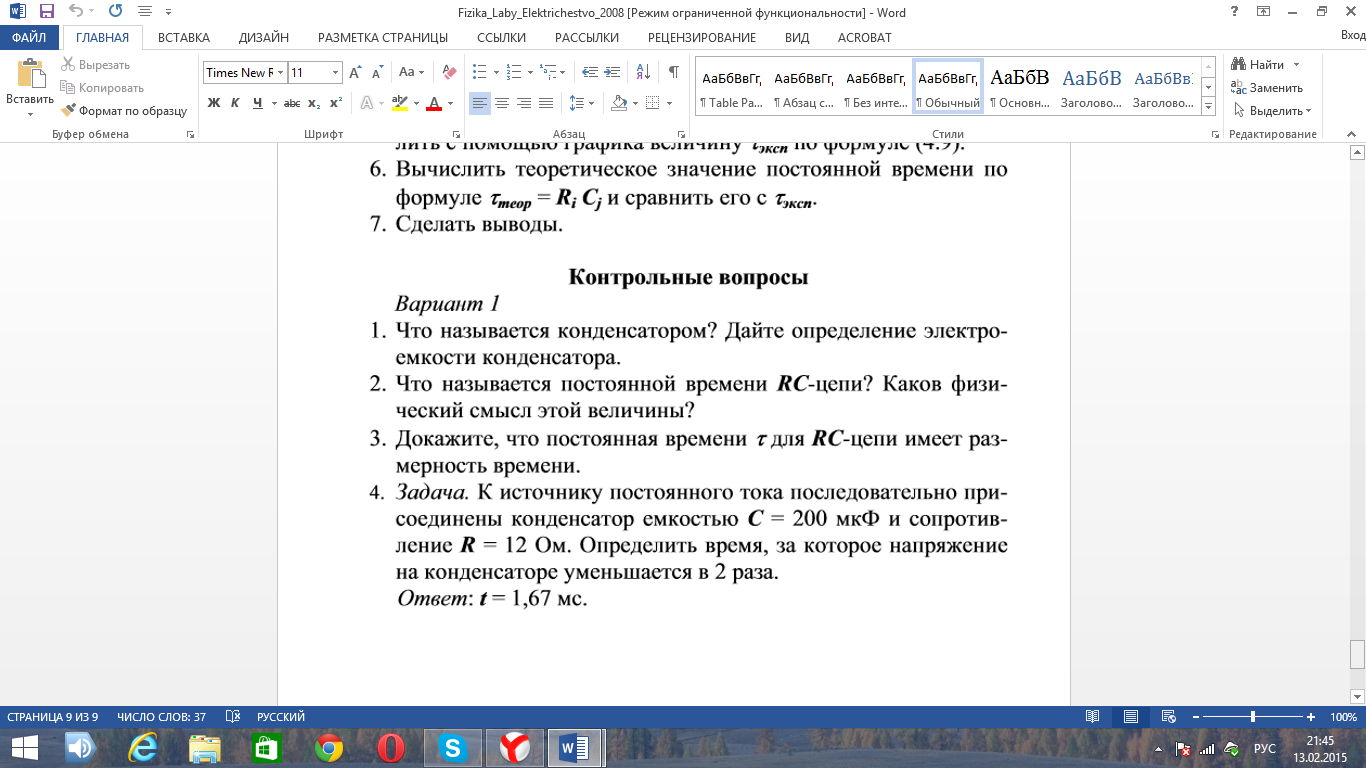Switch to read mode view in the status bar
The width and height of the screenshot is (1366, 768).
pyautogui.click(x=1092, y=717)
